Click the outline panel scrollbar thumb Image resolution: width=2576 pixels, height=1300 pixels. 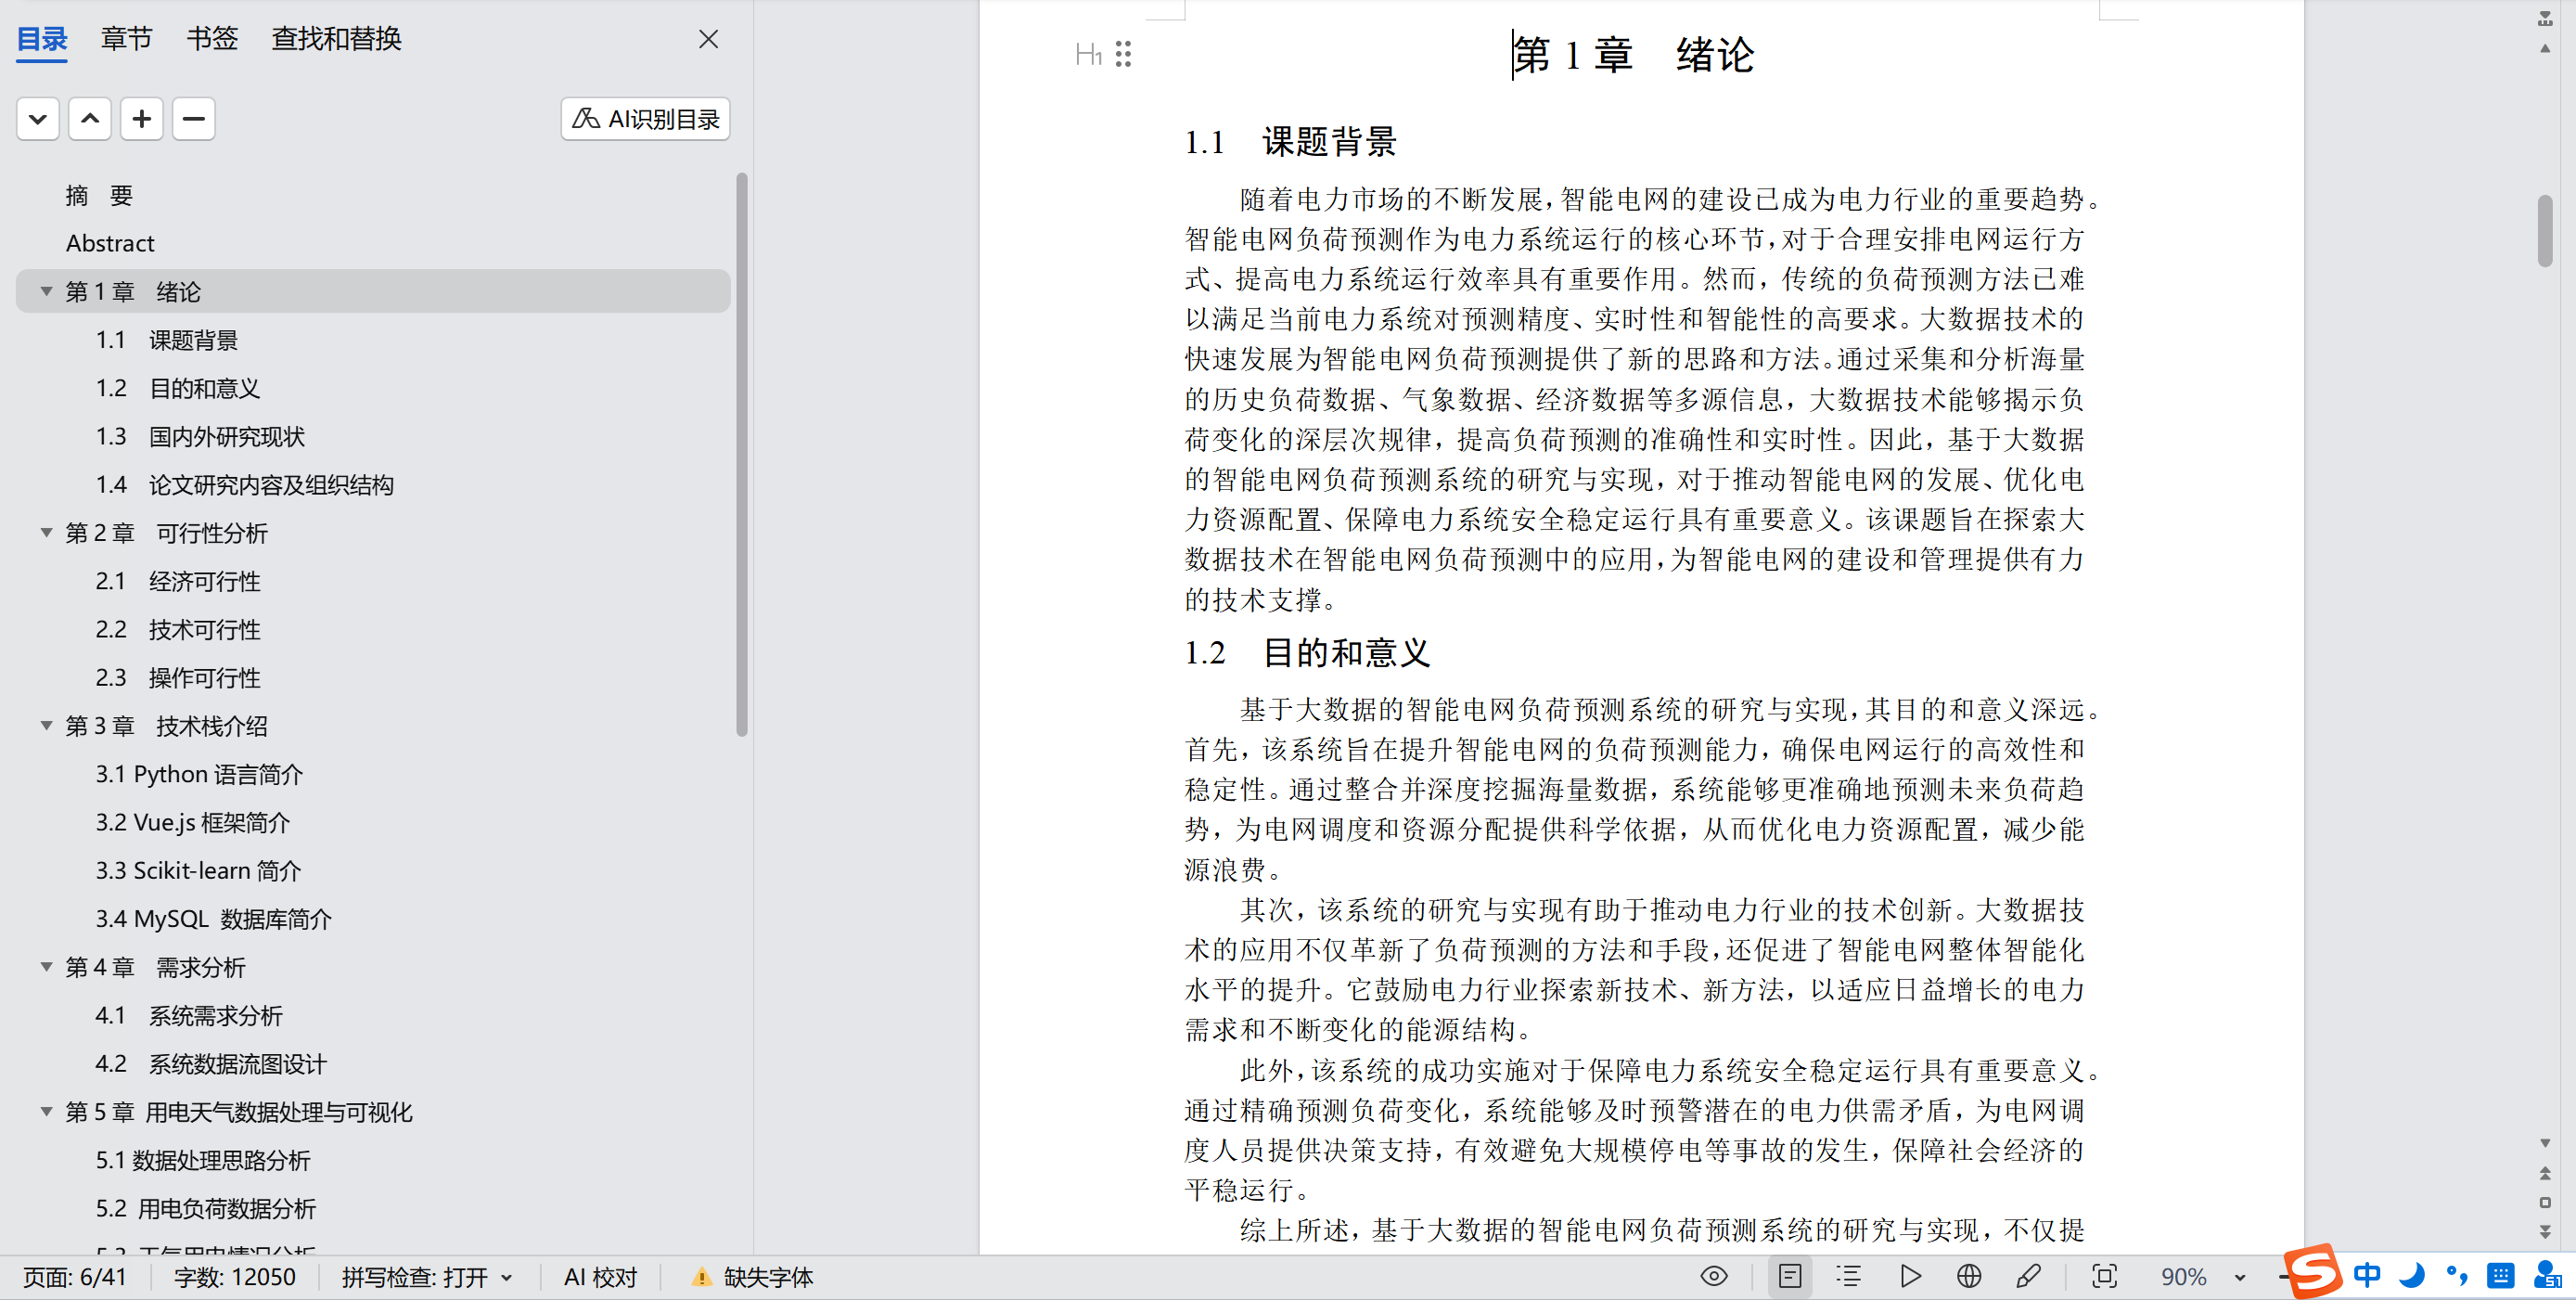click(x=742, y=455)
